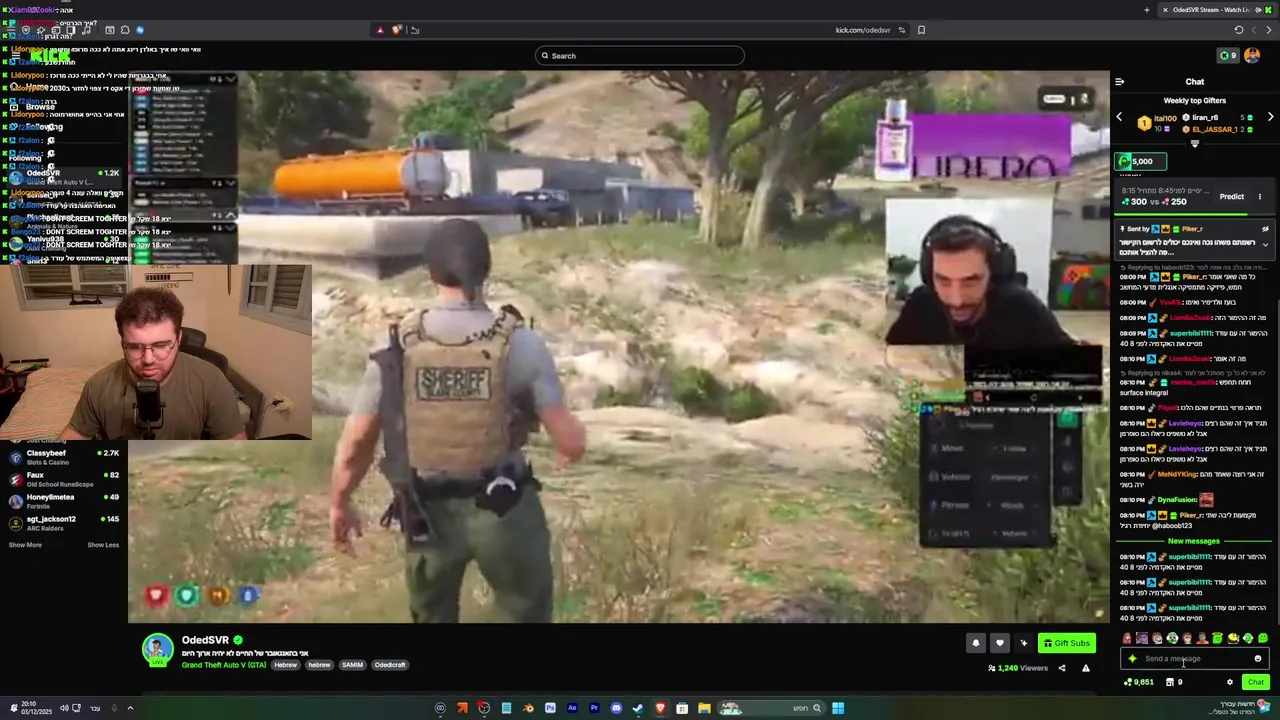Click Show More in sidebar

(x=25, y=545)
